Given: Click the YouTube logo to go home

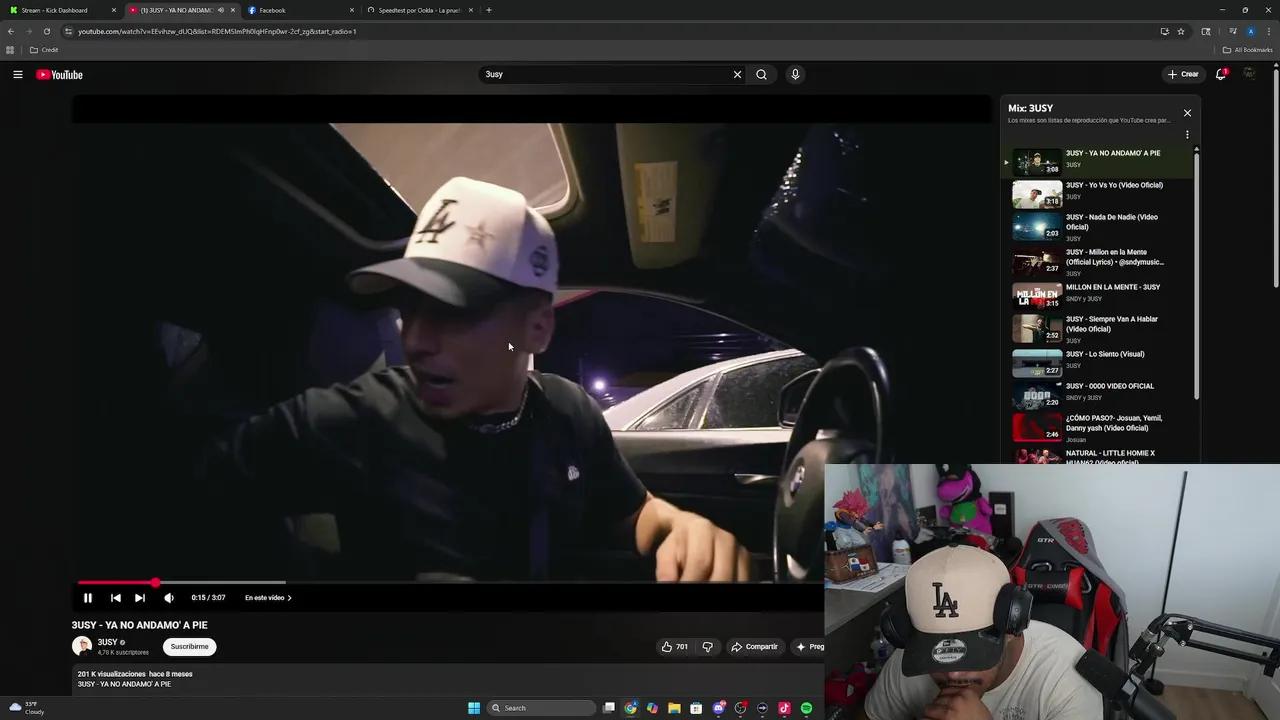Looking at the screenshot, I should (60, 74).
